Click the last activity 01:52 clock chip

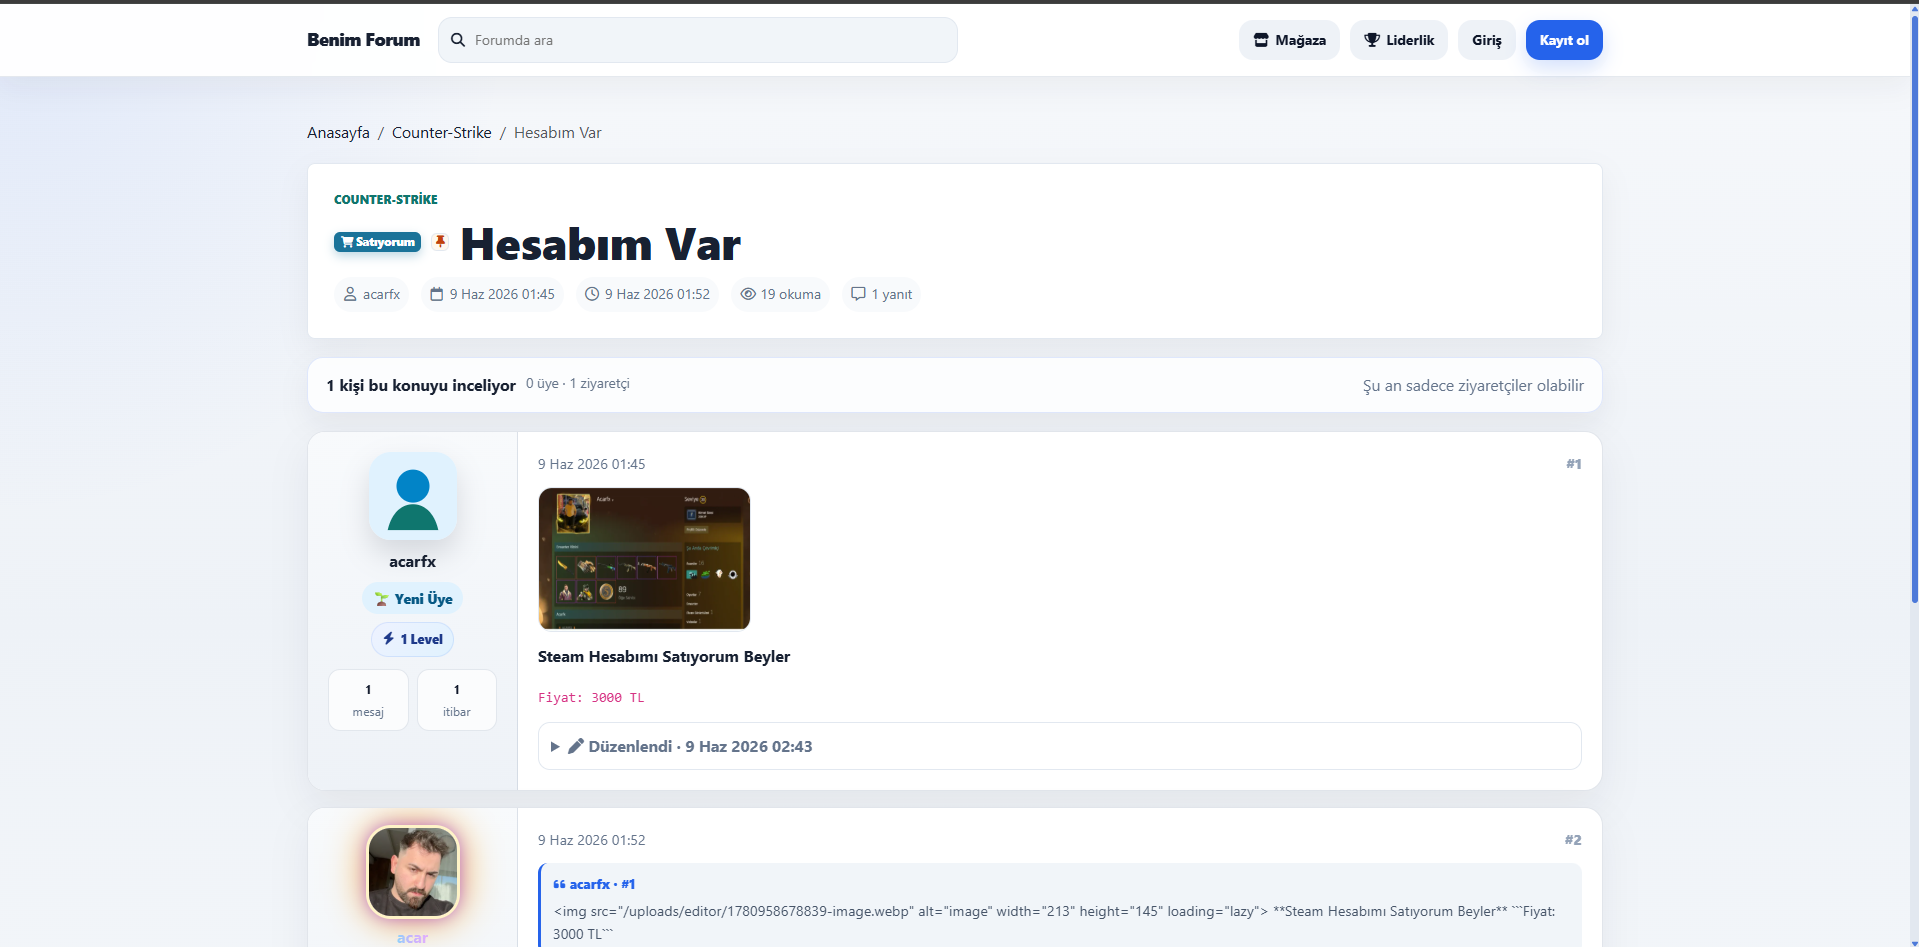click(647, 294)
